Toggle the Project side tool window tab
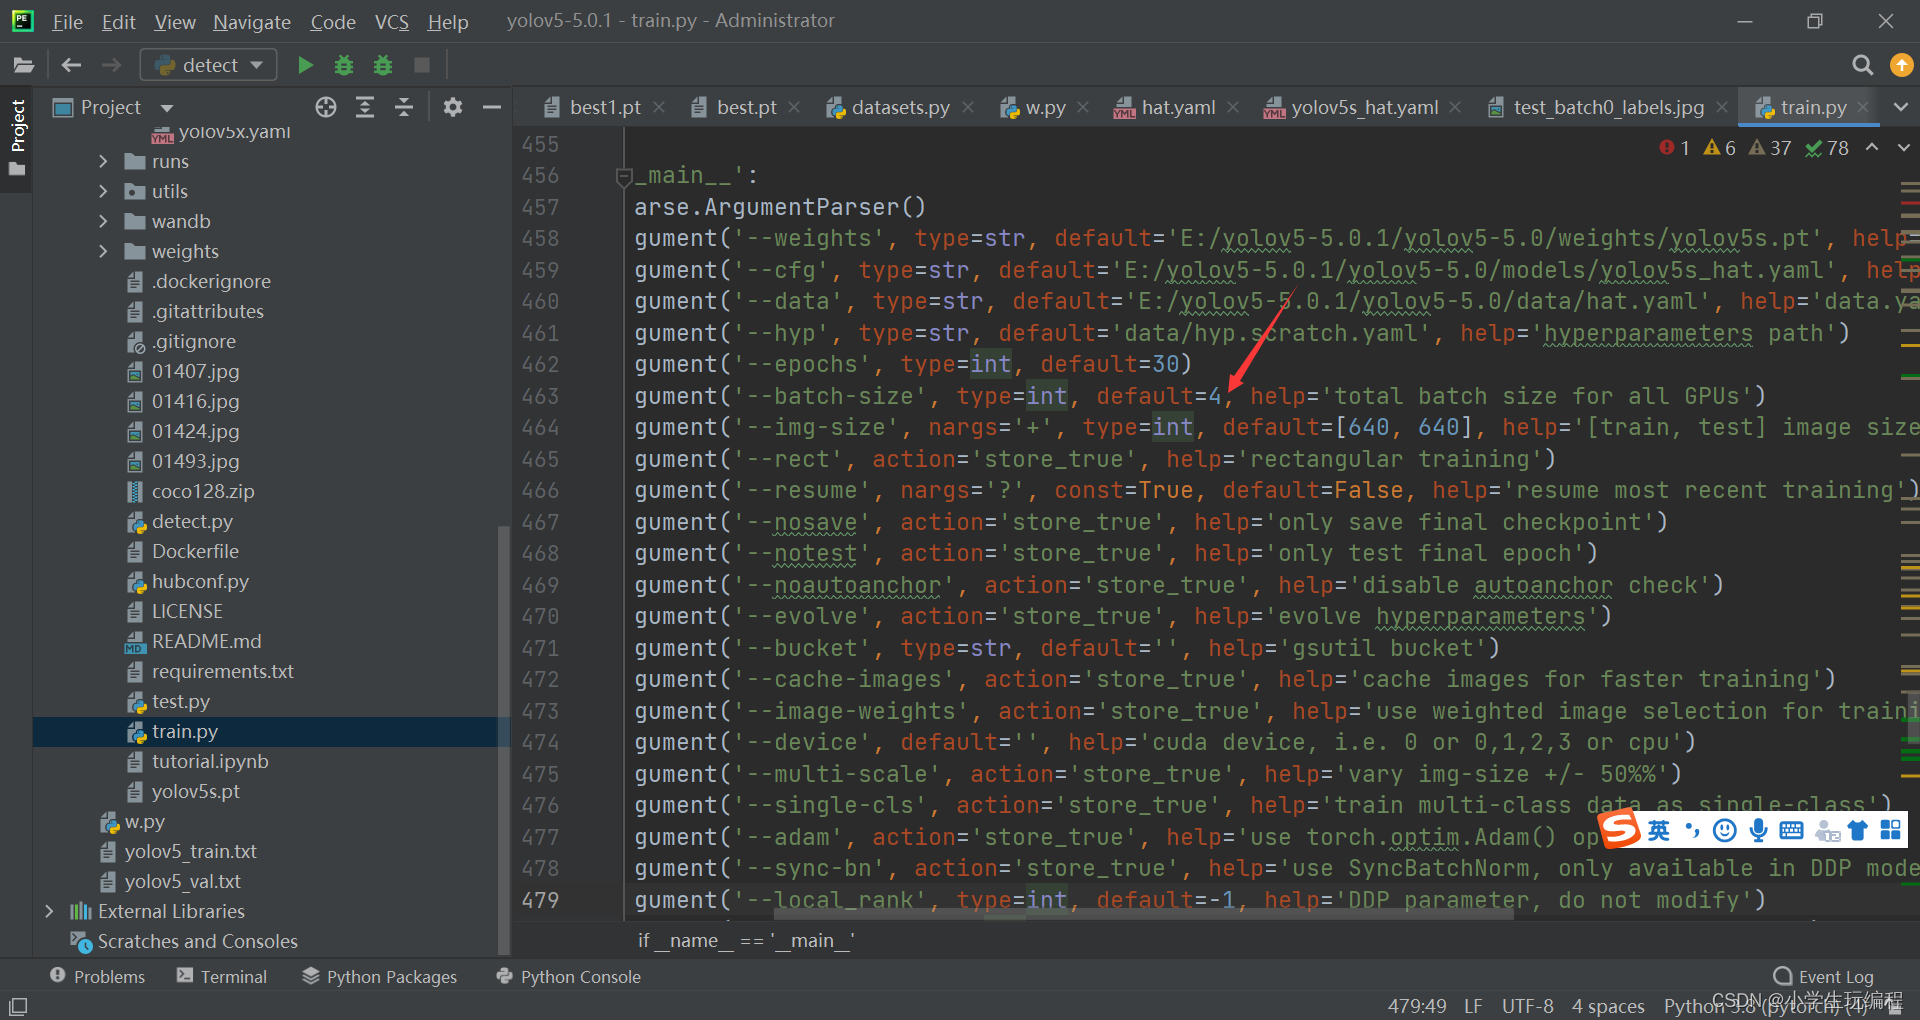Image resolution: width=1920 pixels, height=1020 pixels. click(x=17, y=137)
